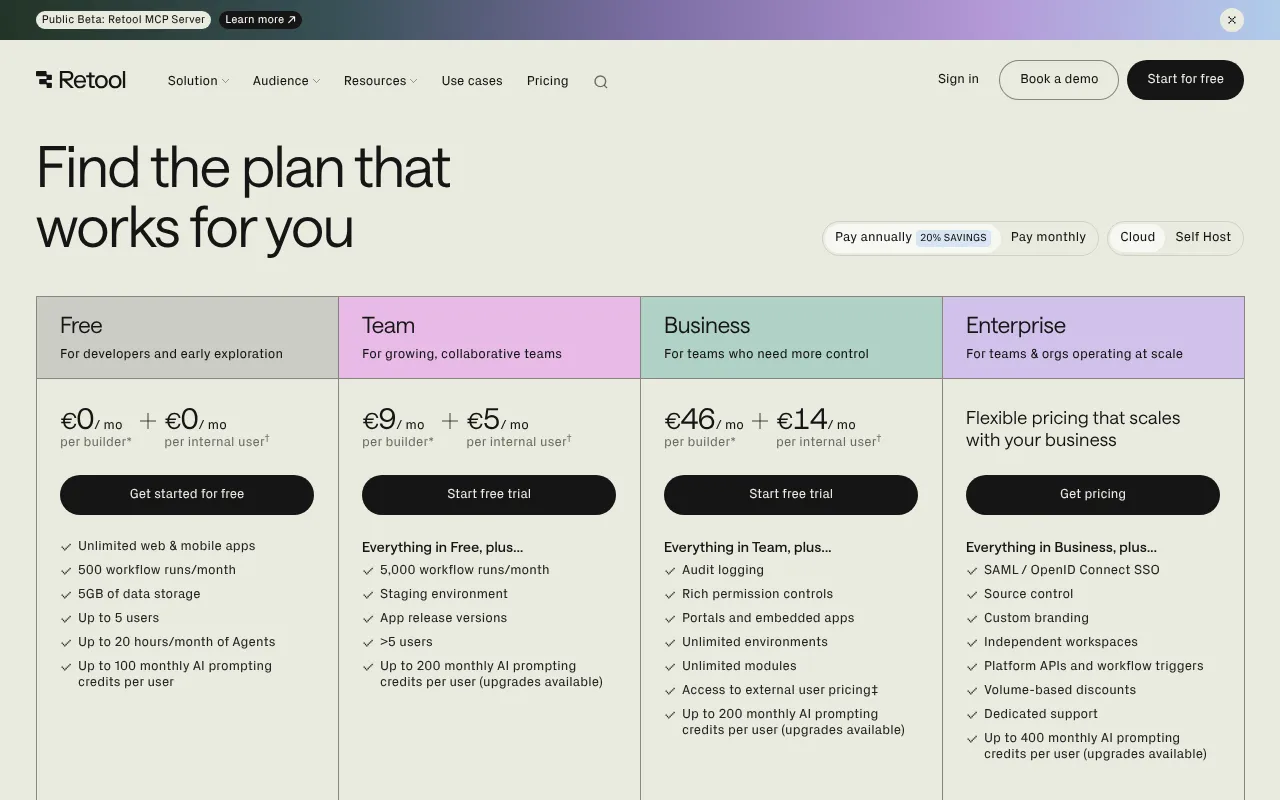The image size is (1280, 800).
Task: Click 'Unlimited web & mobile apps' feature
Action: coord(167,546)
